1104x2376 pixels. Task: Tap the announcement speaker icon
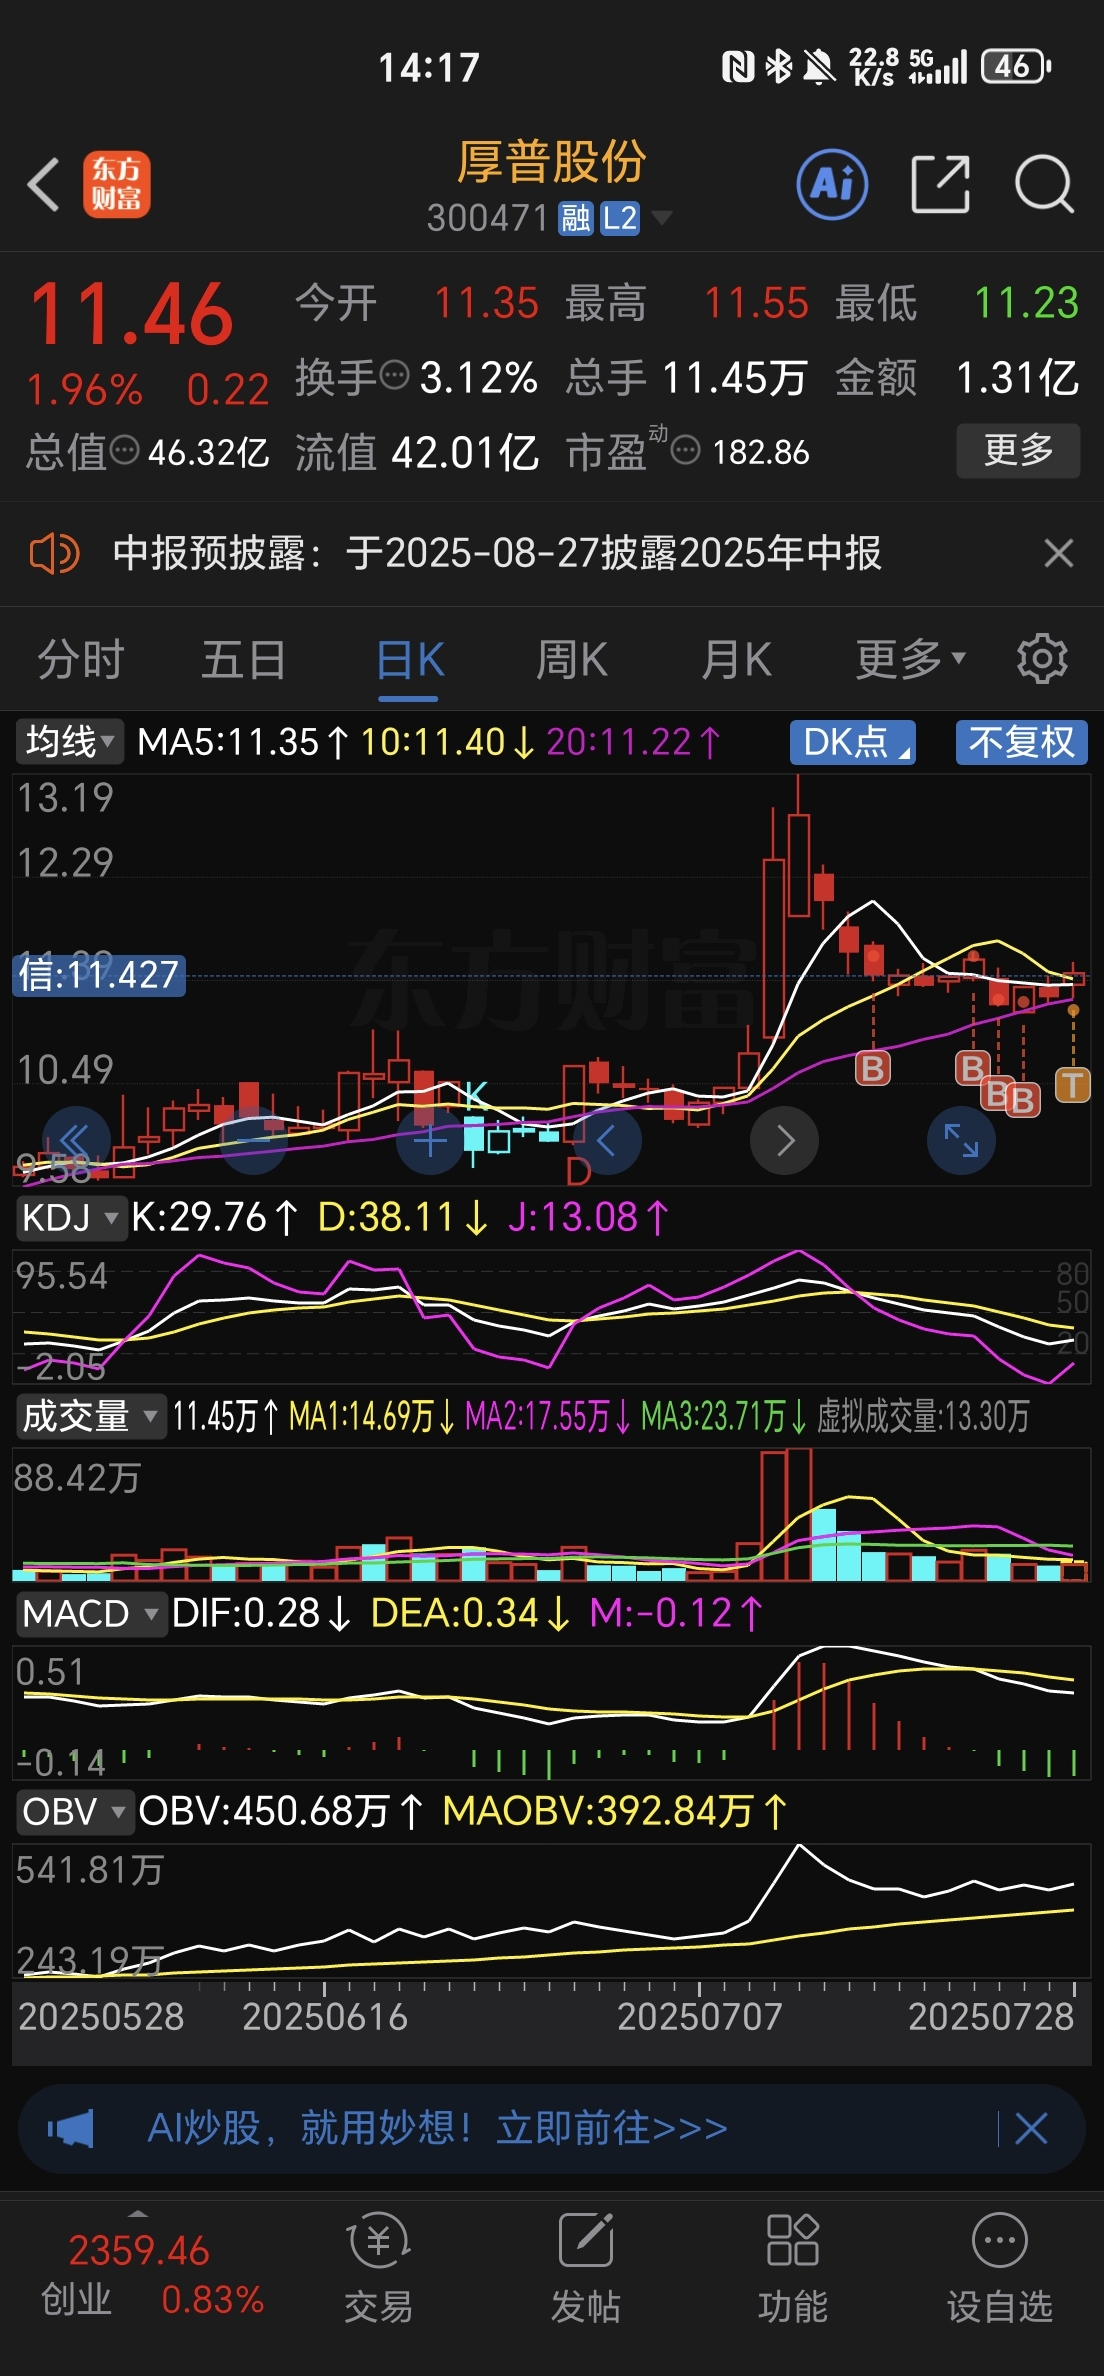point(54,553)
